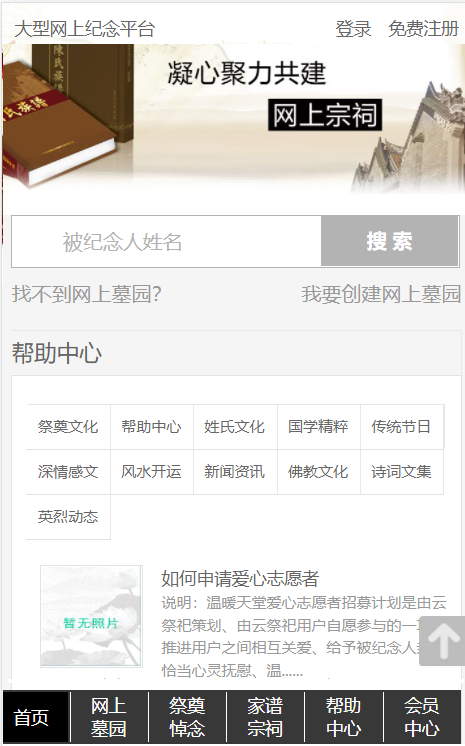Click 我要创建网上墓园 link
465x746 pixels.
click(381, 294)
